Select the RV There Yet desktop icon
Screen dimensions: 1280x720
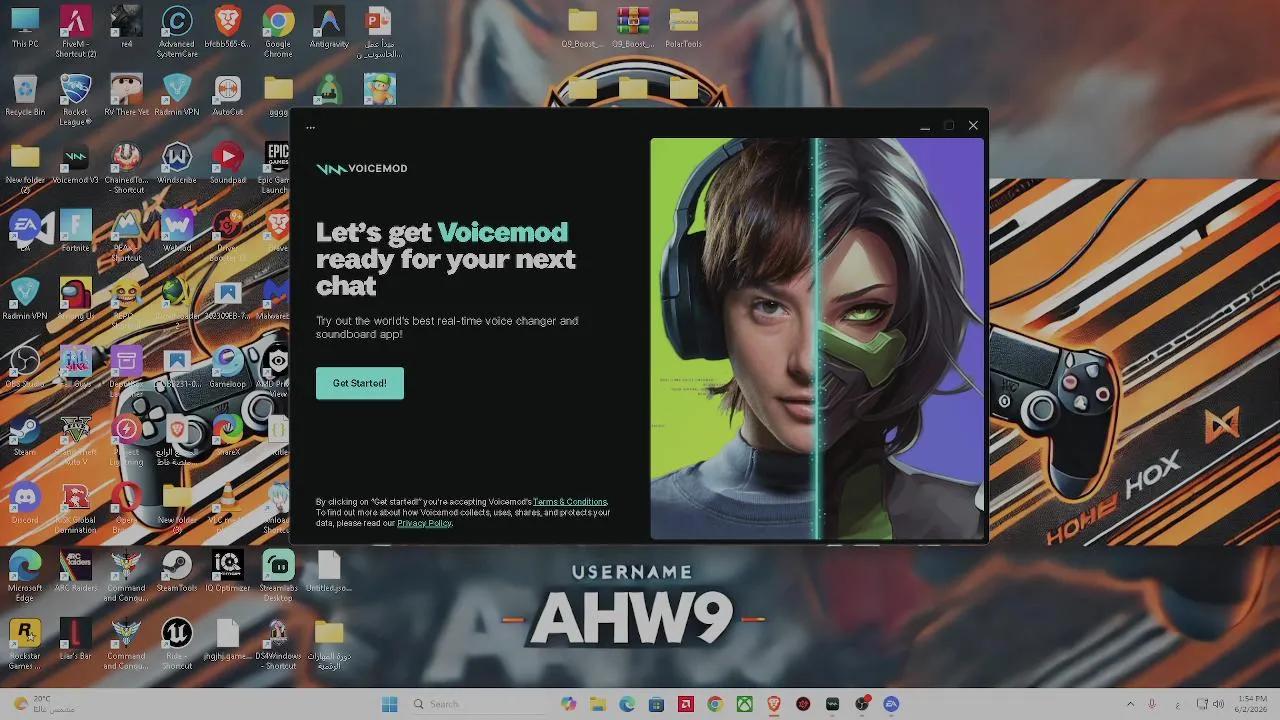[126, 96]
